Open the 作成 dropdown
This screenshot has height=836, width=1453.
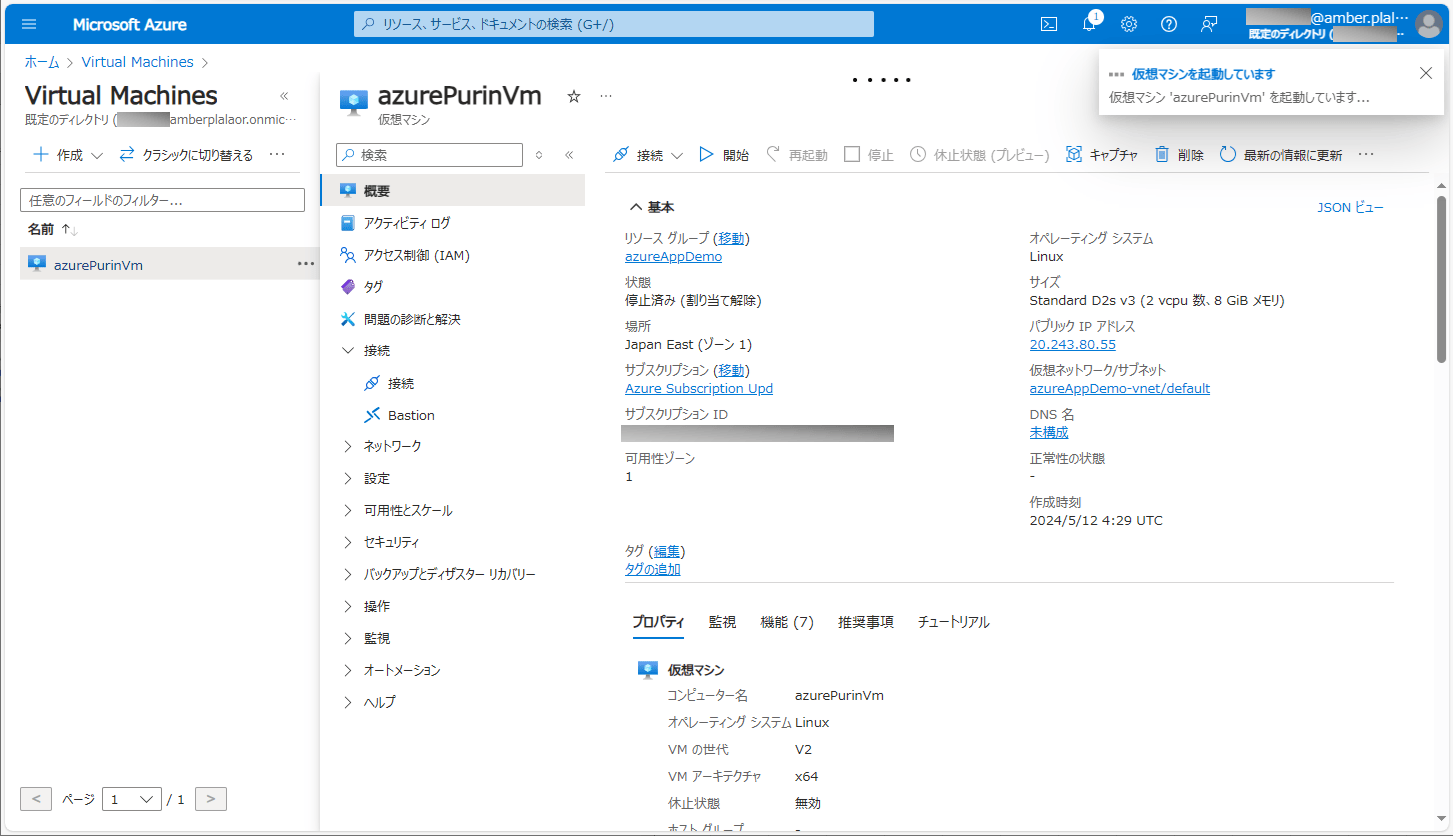pyautogui.click(x=68, y=155)
